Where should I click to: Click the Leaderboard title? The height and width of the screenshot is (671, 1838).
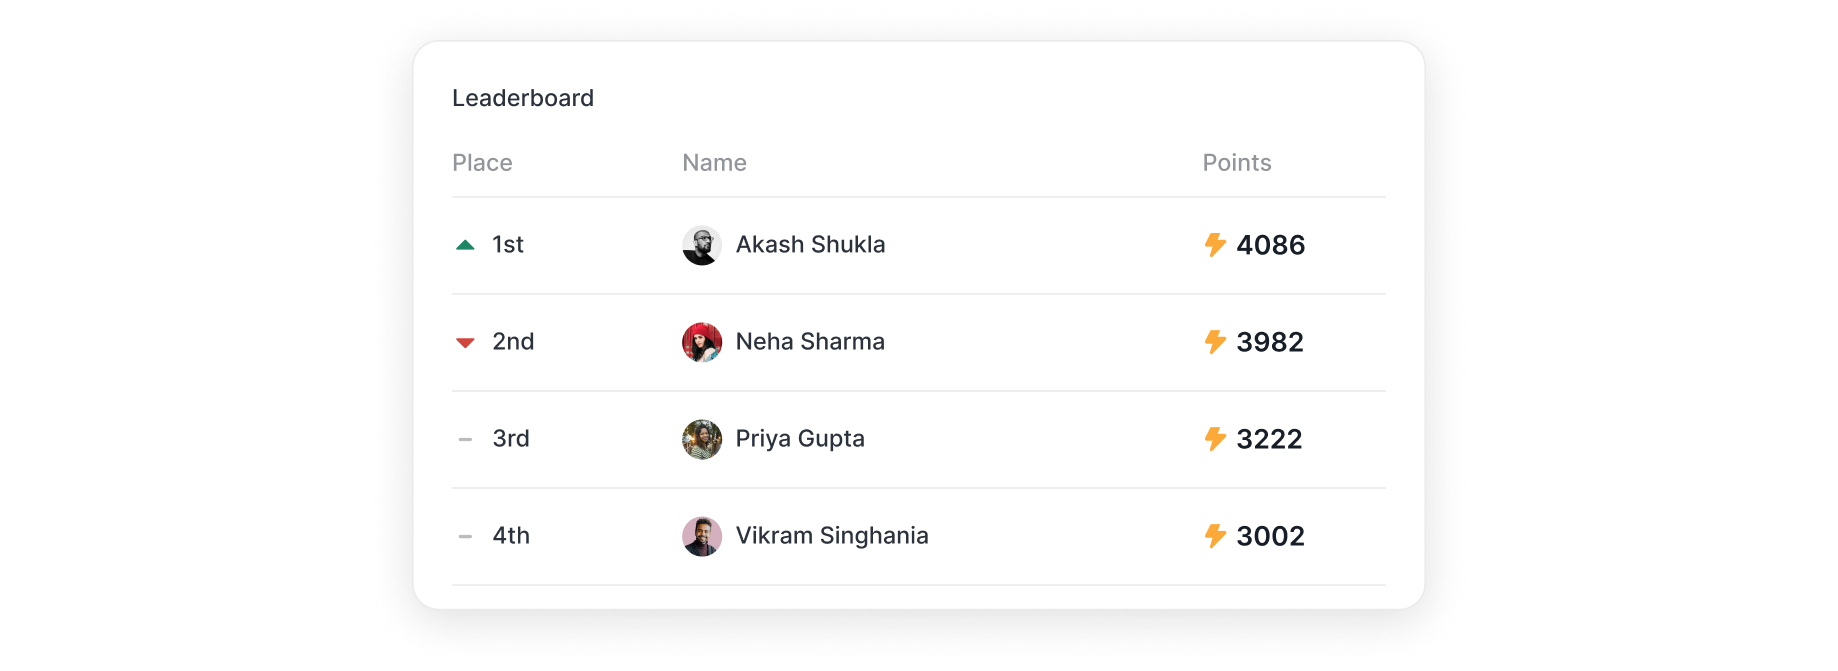click(x=523, y=98)
